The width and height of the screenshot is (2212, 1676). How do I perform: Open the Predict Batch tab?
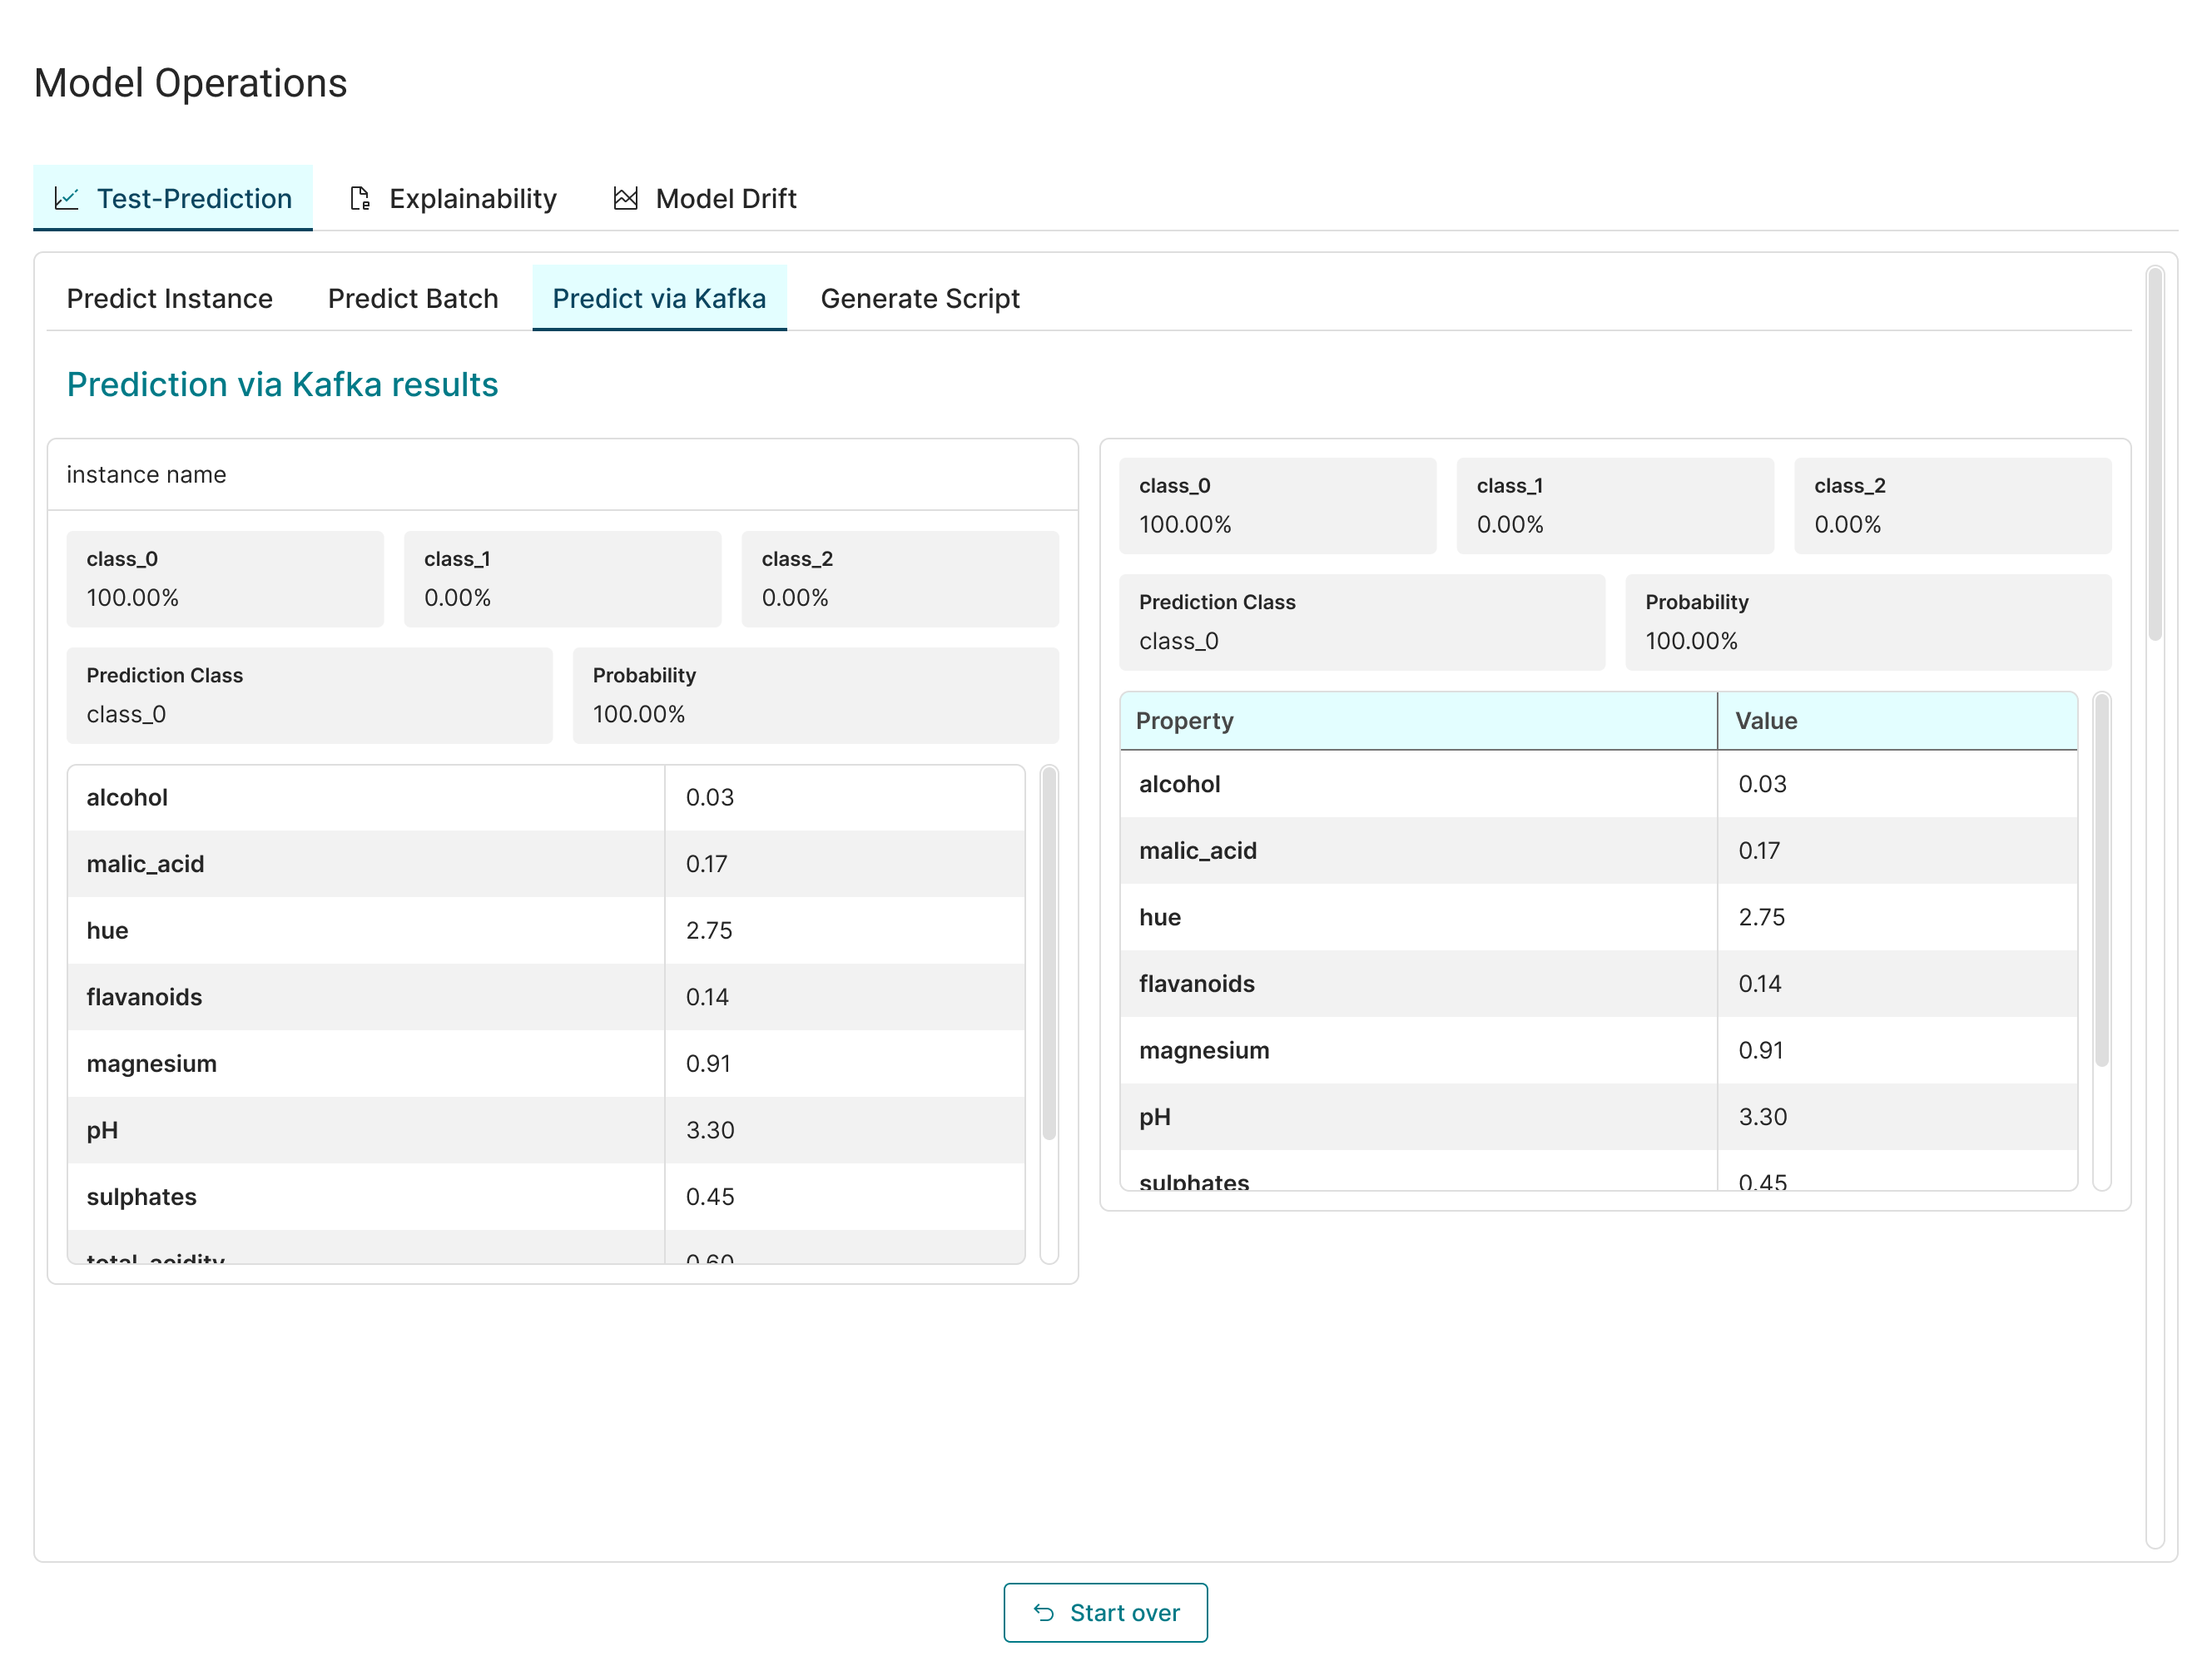pos(412,298)
